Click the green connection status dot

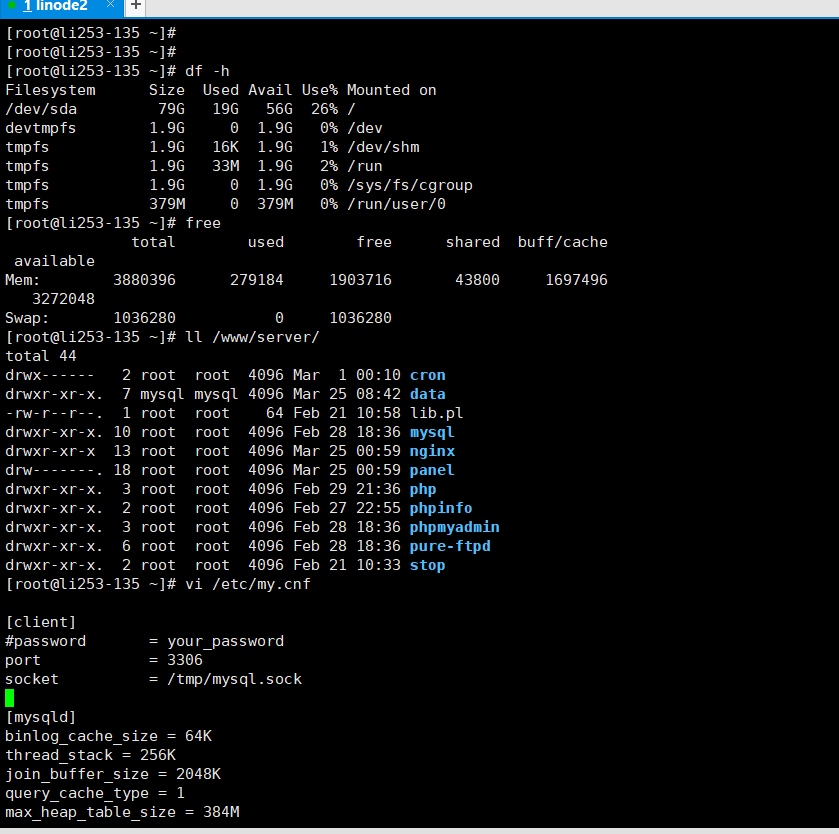click(11, 6)
